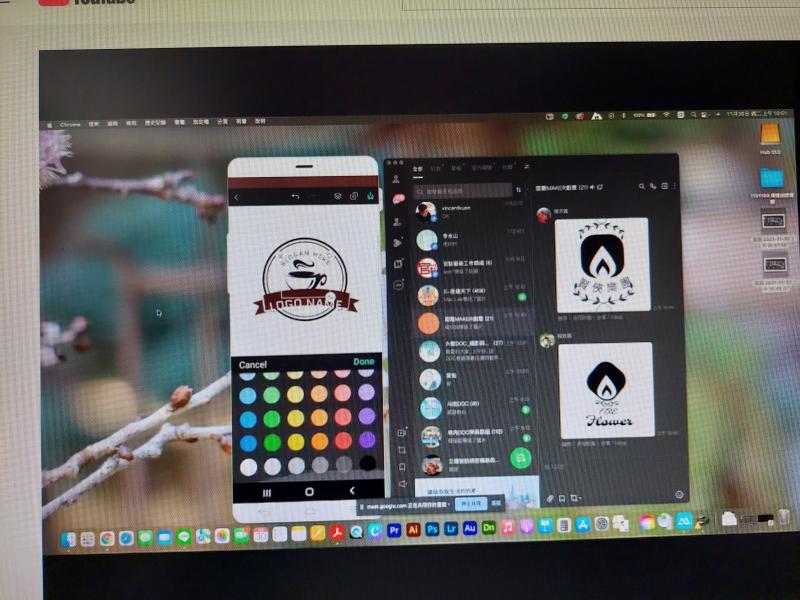
Task: Choose the bright green color swatch
Action: coord(271,442)
